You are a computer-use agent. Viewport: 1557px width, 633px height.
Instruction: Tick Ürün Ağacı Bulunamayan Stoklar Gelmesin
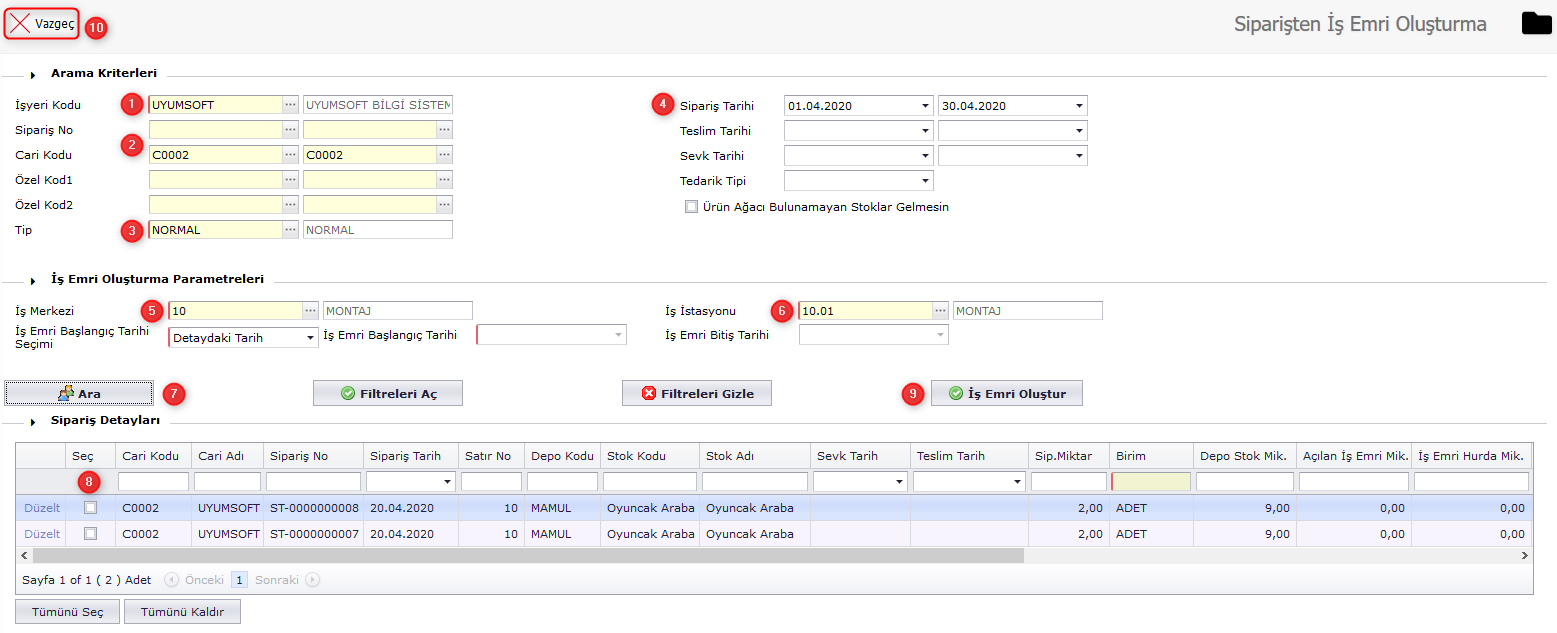[691, 207]
